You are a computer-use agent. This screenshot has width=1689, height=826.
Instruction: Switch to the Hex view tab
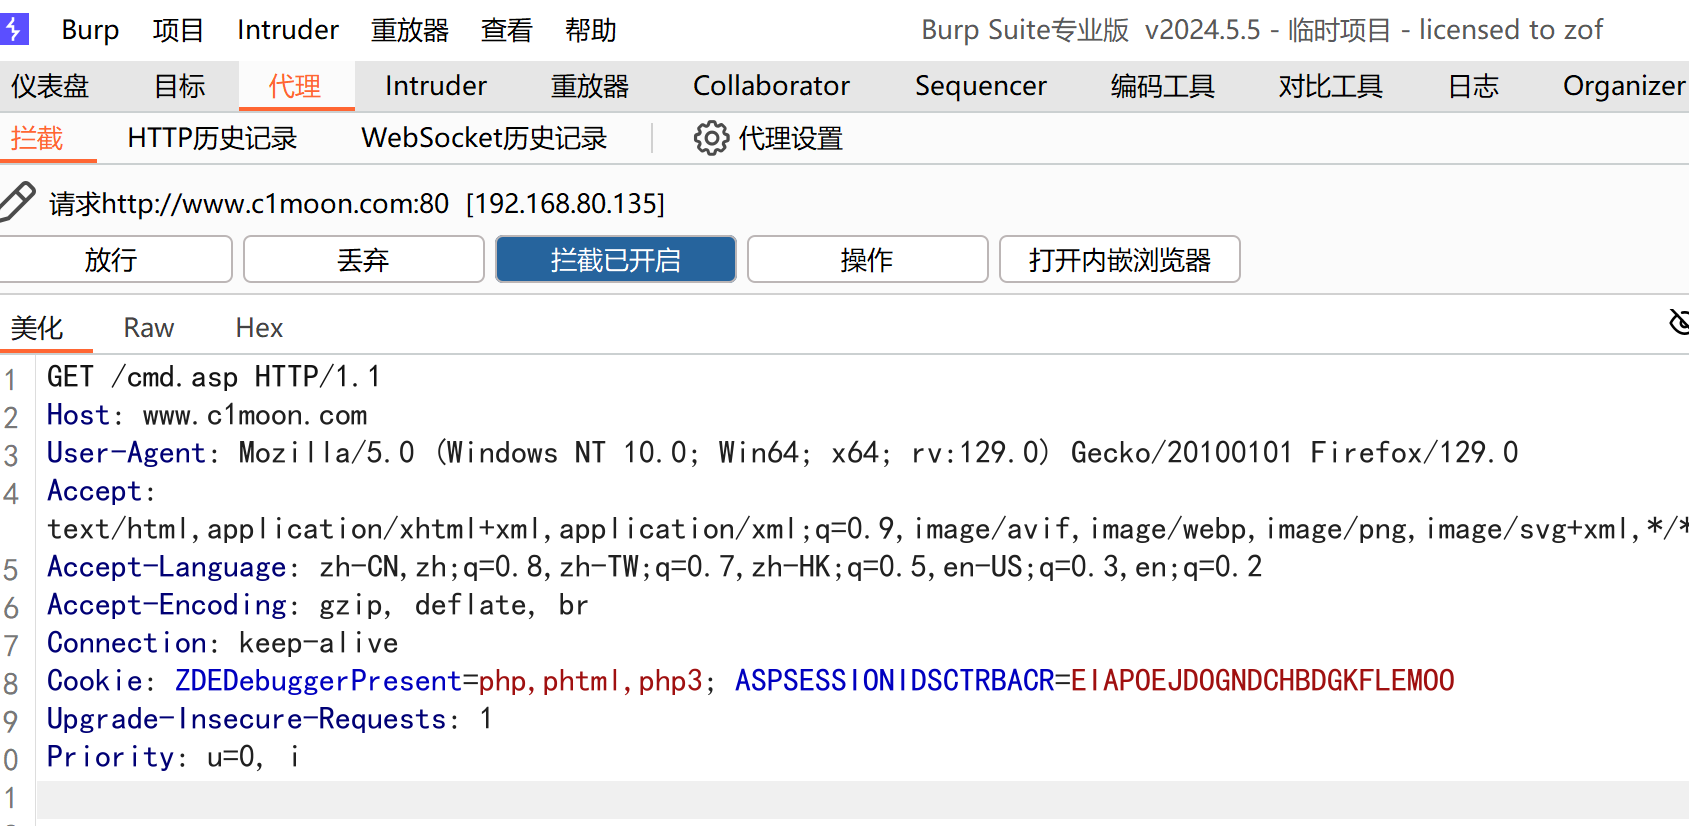click(259, 328)
